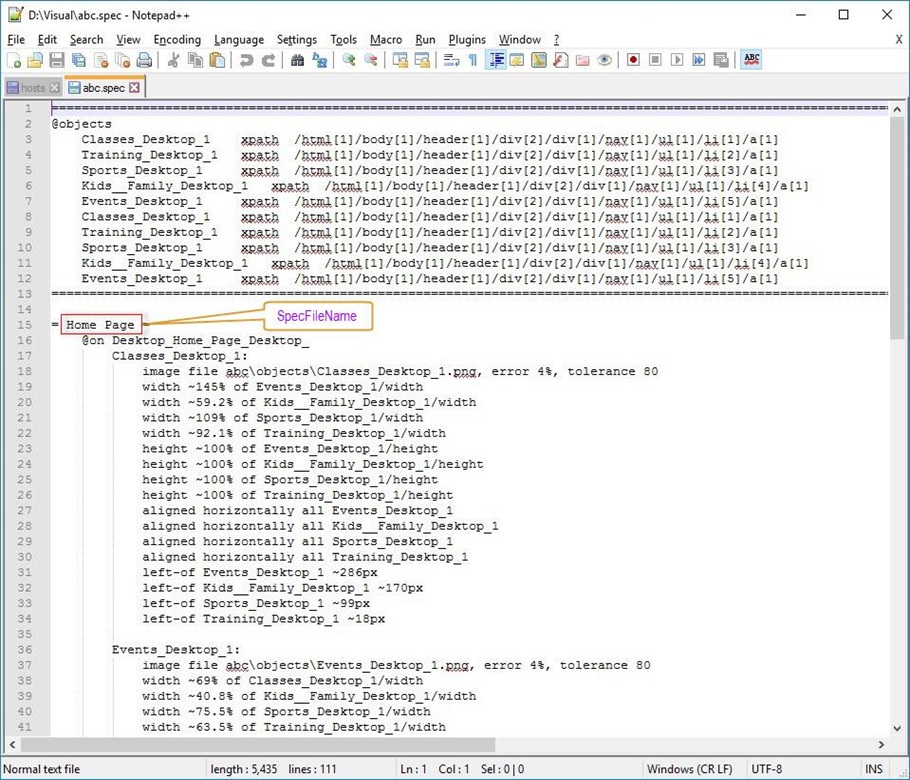Click the macro playback button

click(677, 60)
